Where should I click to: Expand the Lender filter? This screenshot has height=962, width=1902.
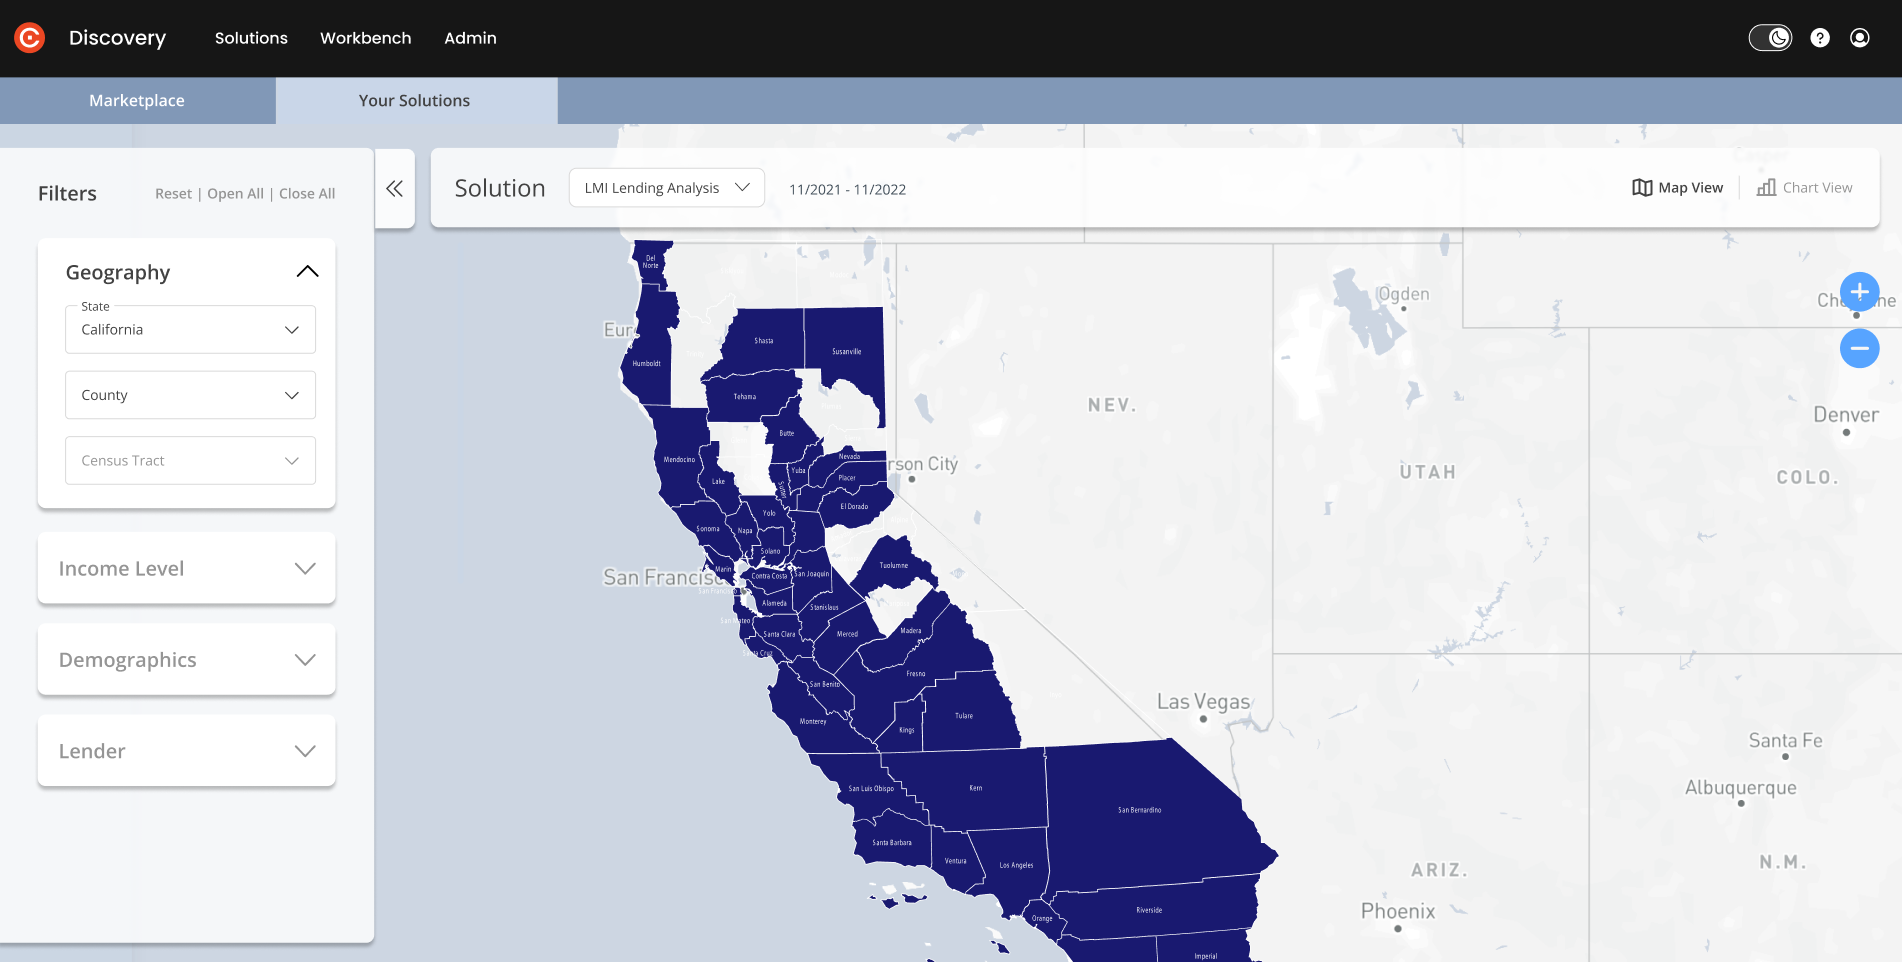(186, 751)
